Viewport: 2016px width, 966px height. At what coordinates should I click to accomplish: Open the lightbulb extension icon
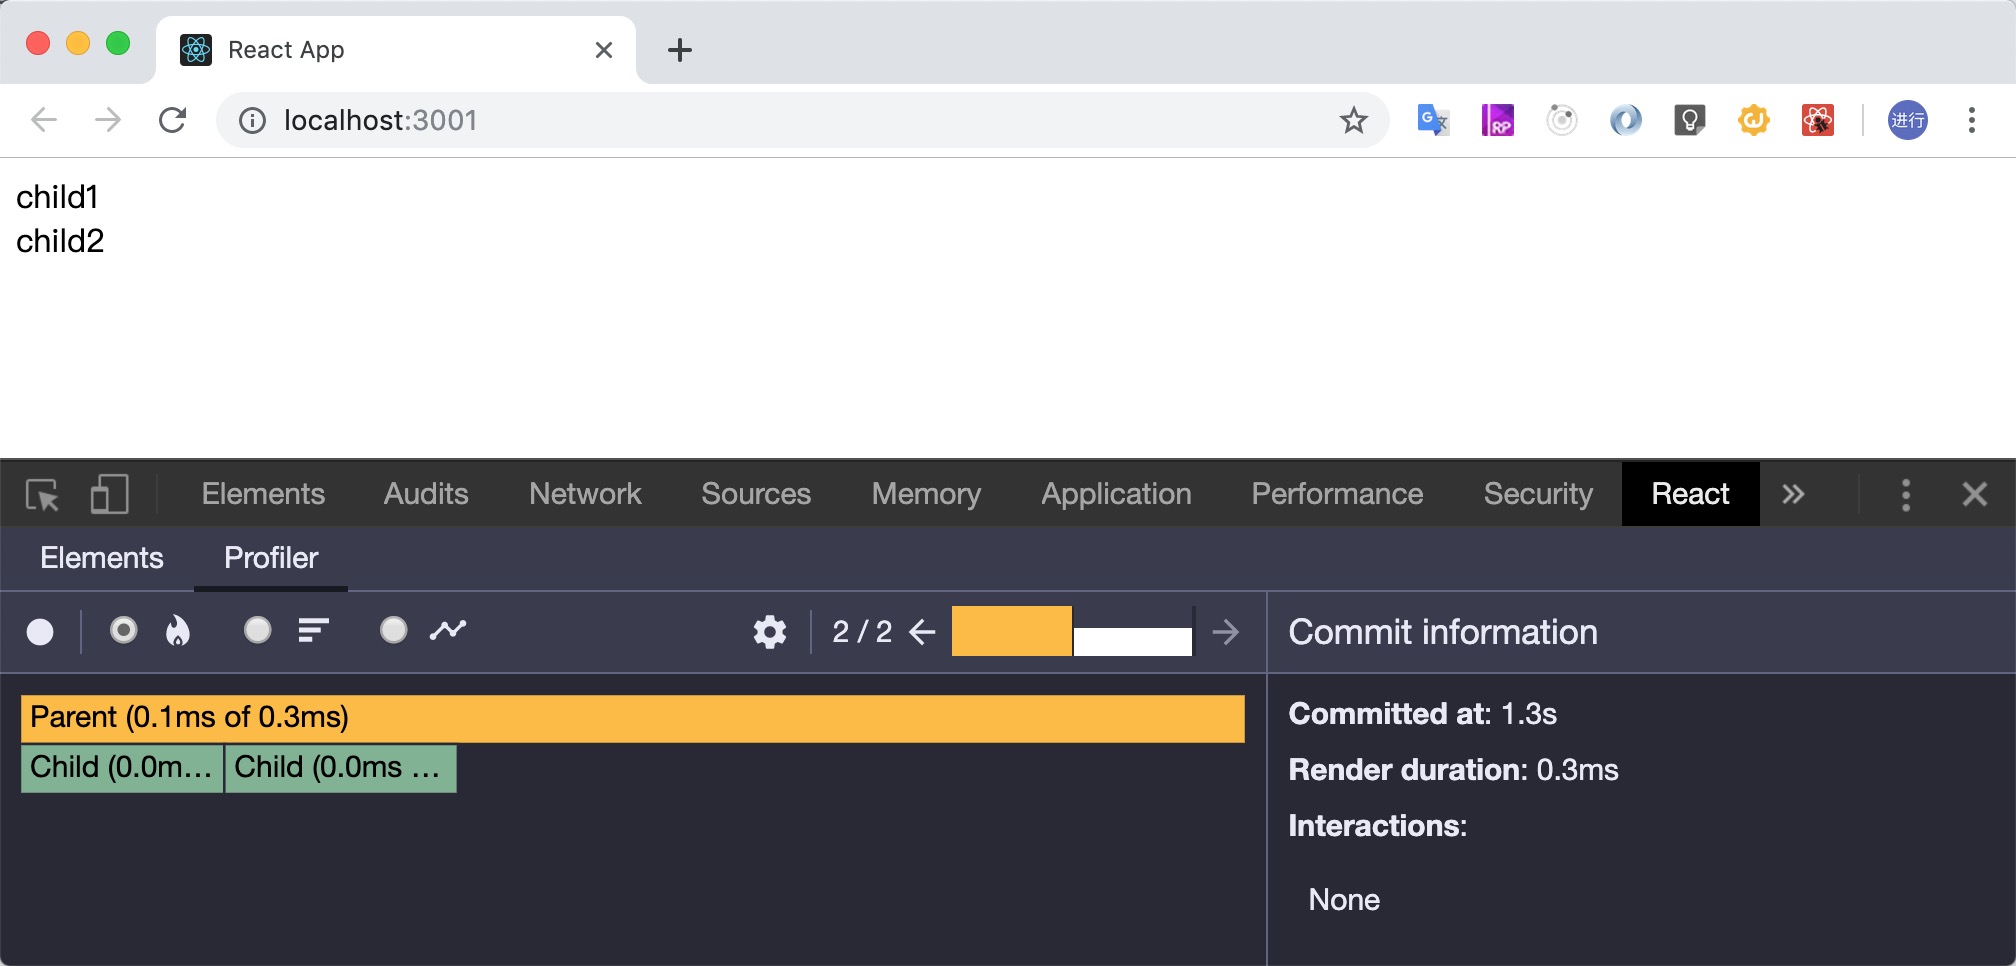click(1690, 120)
